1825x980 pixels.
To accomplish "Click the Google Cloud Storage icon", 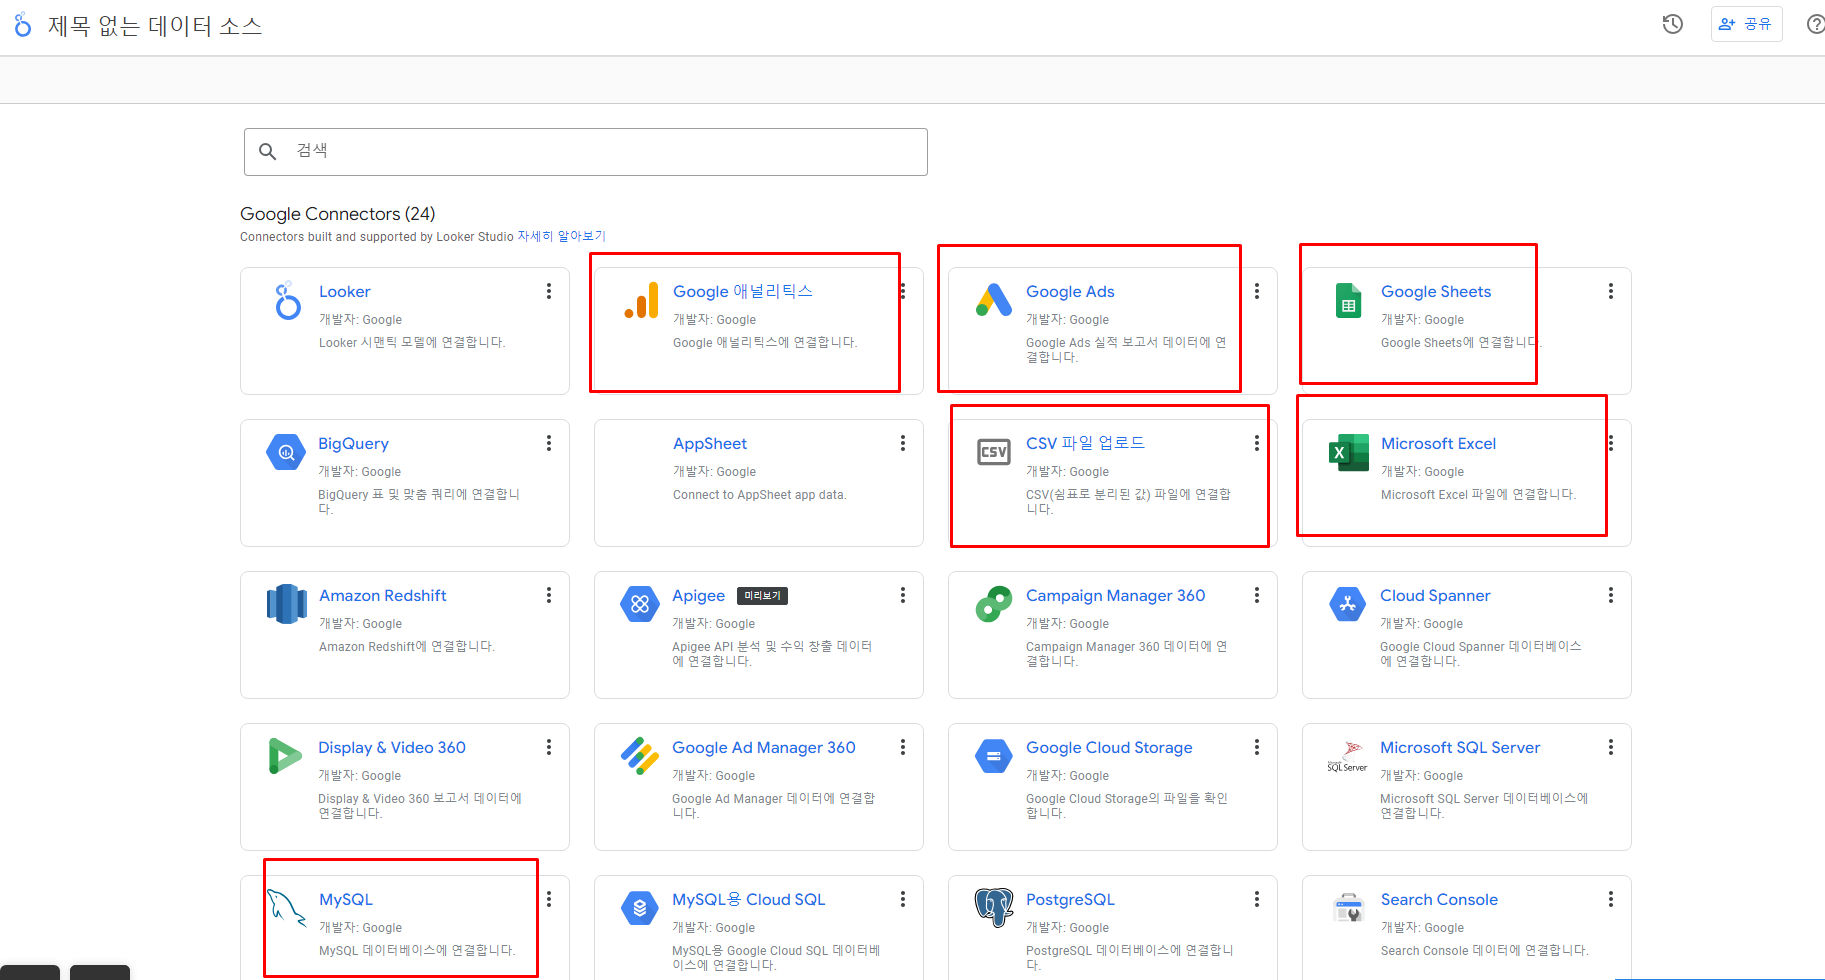I will pos(993,756).
